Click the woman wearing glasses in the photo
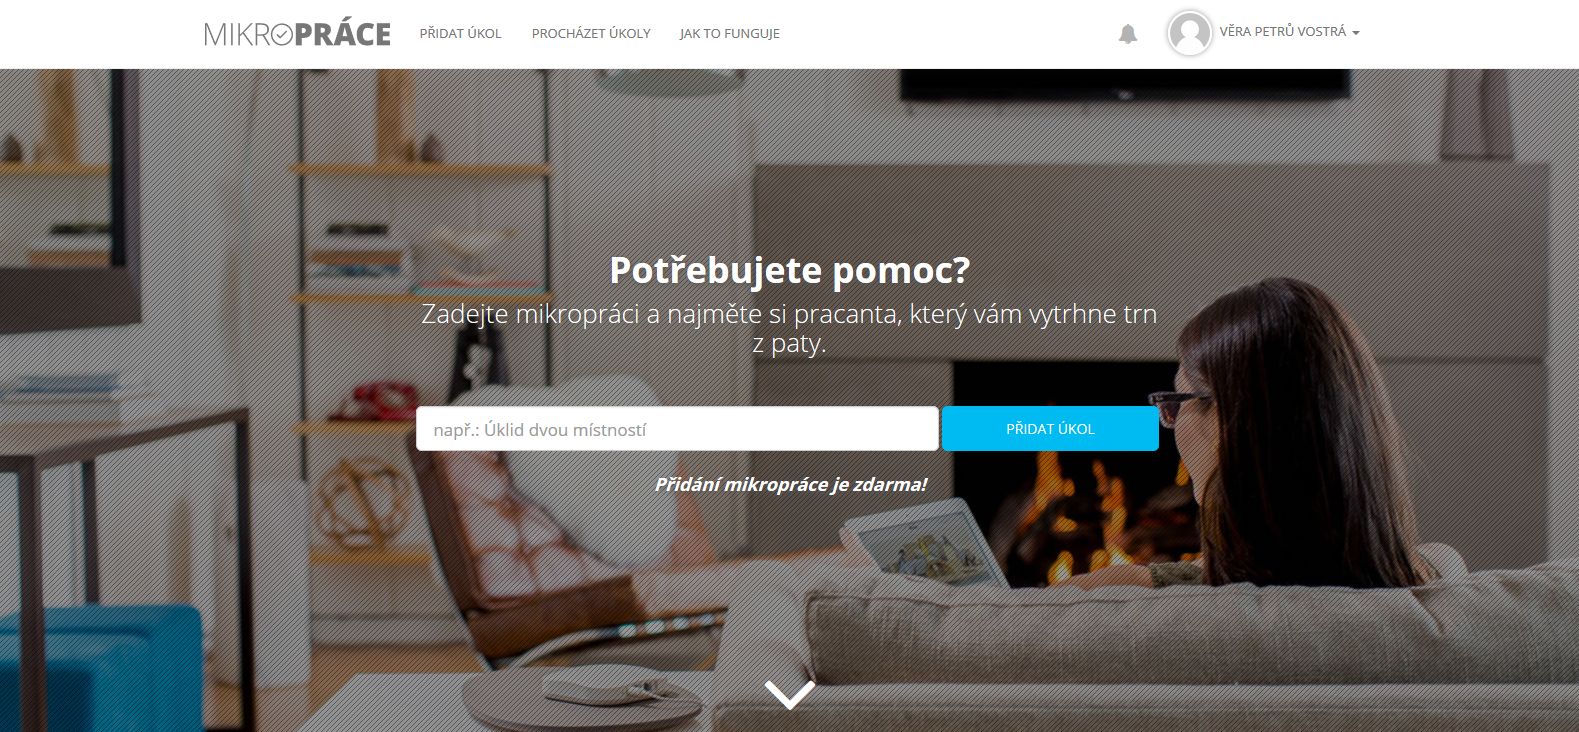The height and width of the screenshot is (732, 1579). (x=1290, y=440)
